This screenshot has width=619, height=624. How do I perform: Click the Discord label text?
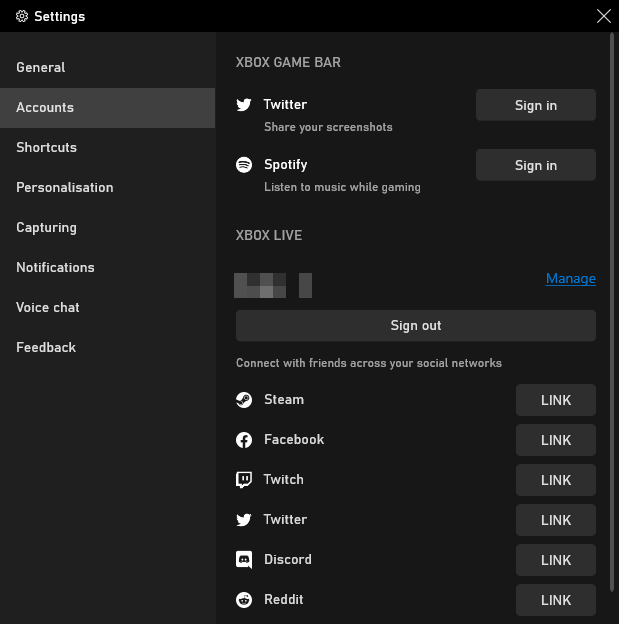click(x=288, y=560)
